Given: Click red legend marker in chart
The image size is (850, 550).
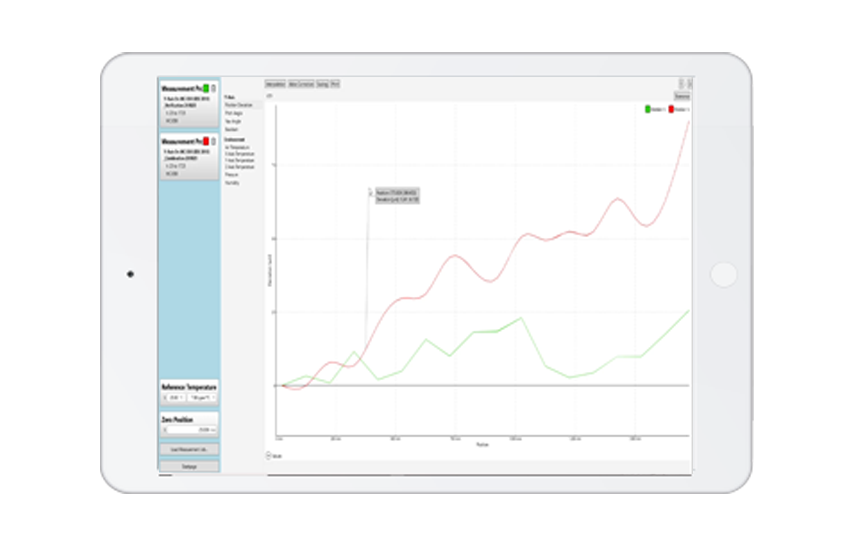Looking at the screenshot, I should pos(671,107).
